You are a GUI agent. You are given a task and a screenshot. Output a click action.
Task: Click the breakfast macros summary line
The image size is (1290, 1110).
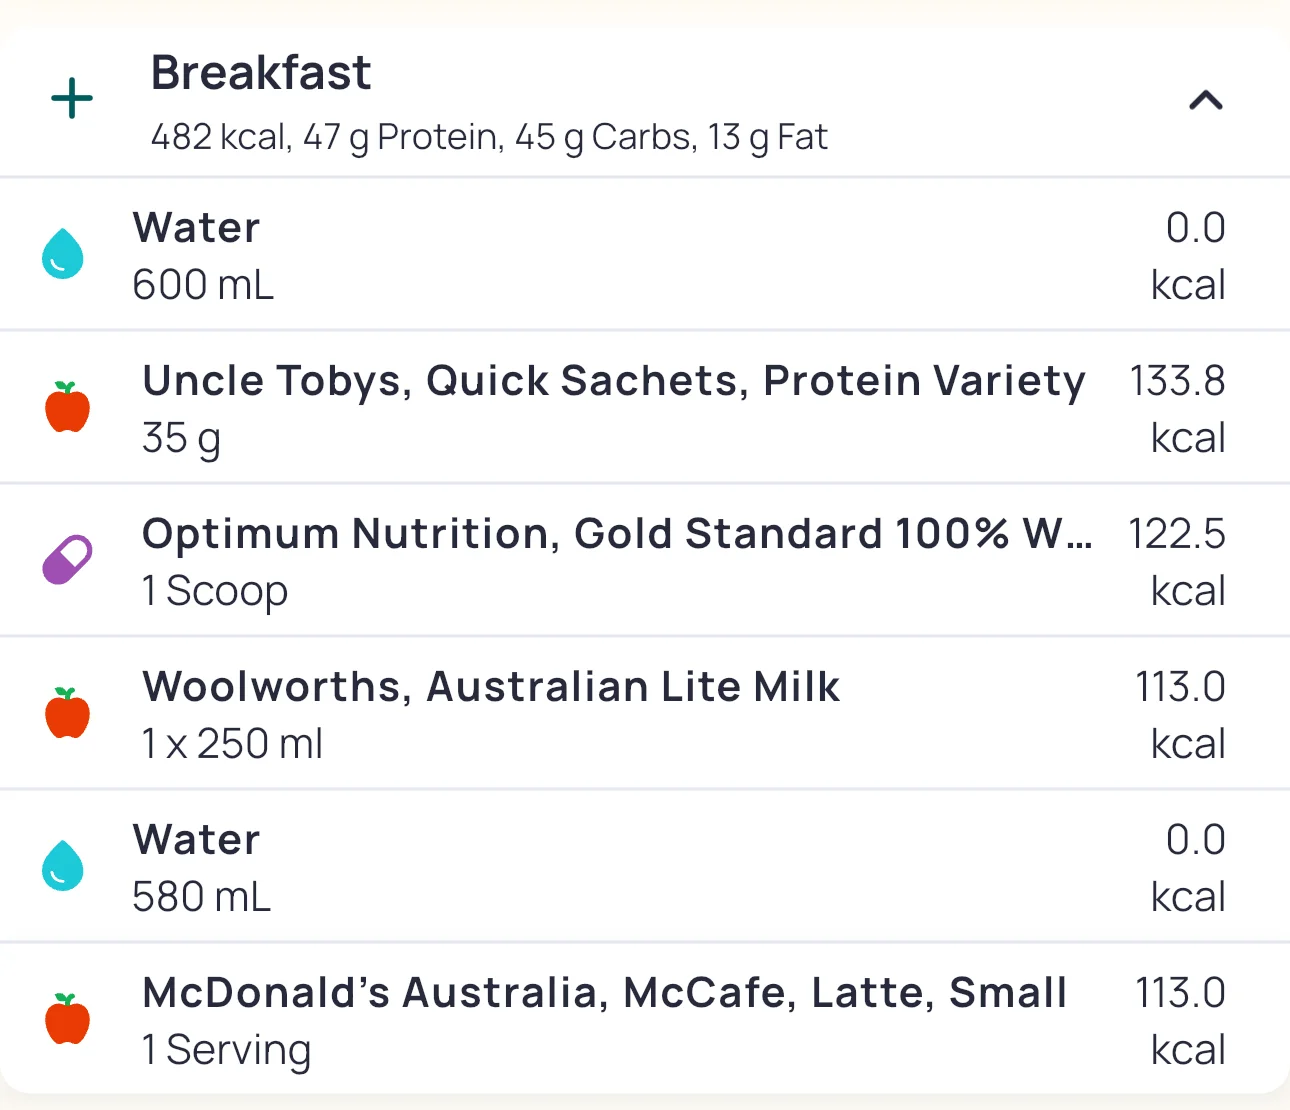click(x=489, y=137)
